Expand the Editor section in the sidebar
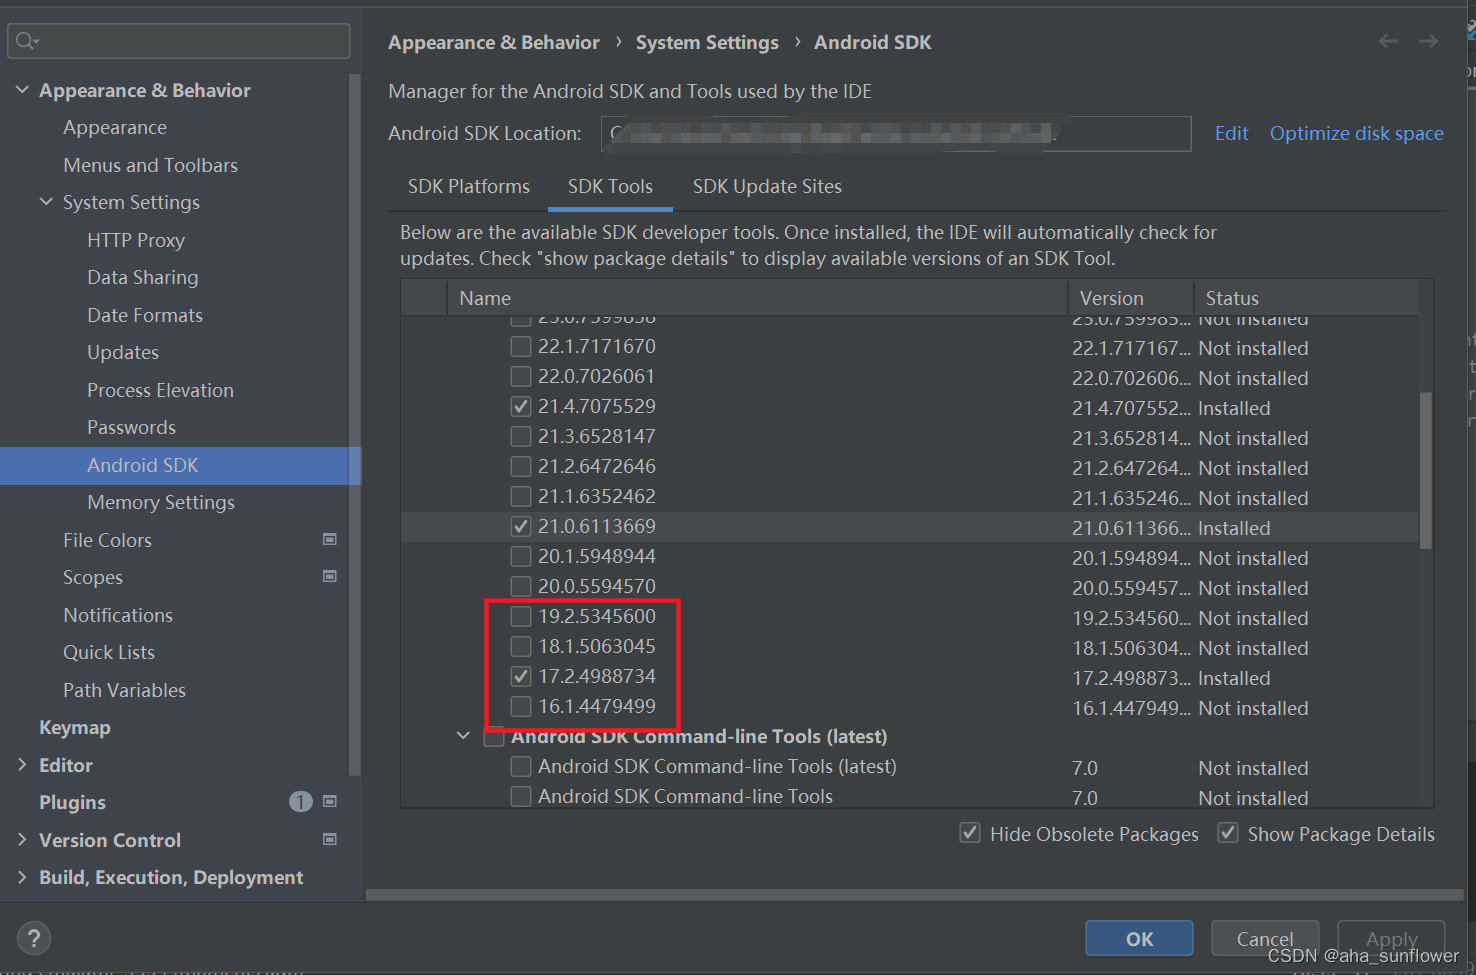Screen dimensions: 1476x975 tap(22, 764)
